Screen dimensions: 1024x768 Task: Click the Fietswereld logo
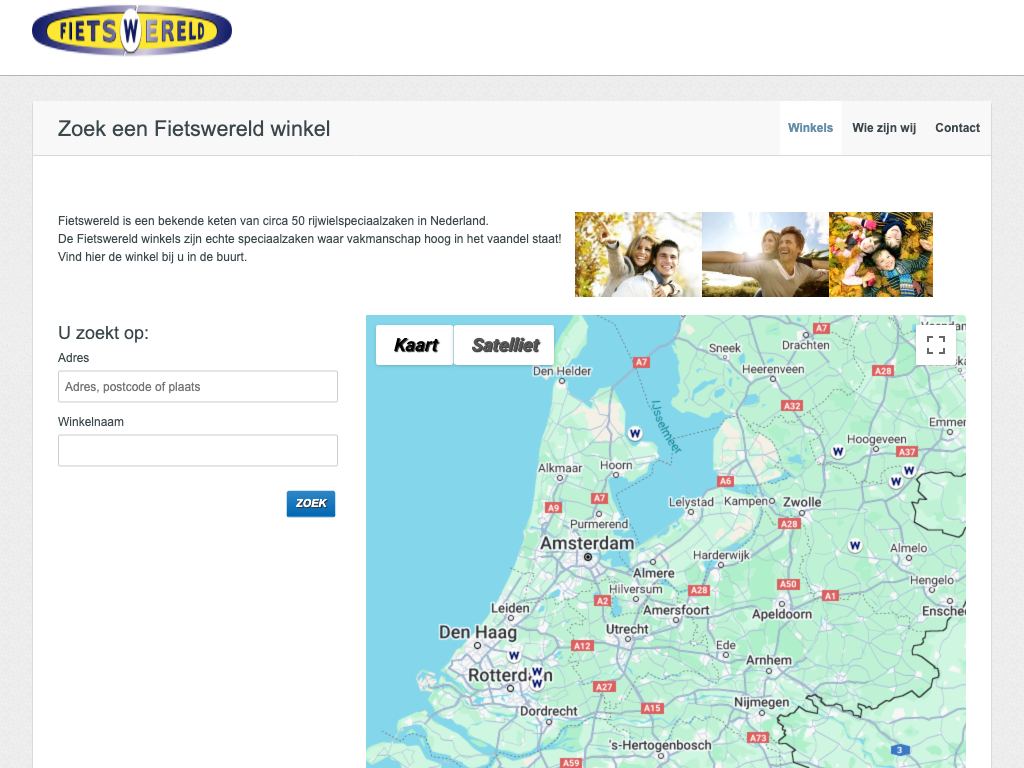click(x=132, y=30)
